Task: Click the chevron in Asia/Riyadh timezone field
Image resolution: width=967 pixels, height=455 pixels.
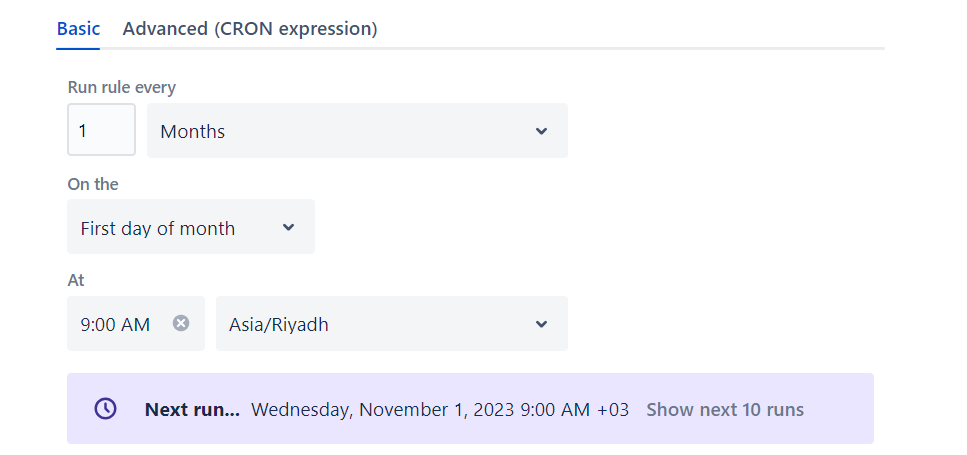Action: [541, 324]
